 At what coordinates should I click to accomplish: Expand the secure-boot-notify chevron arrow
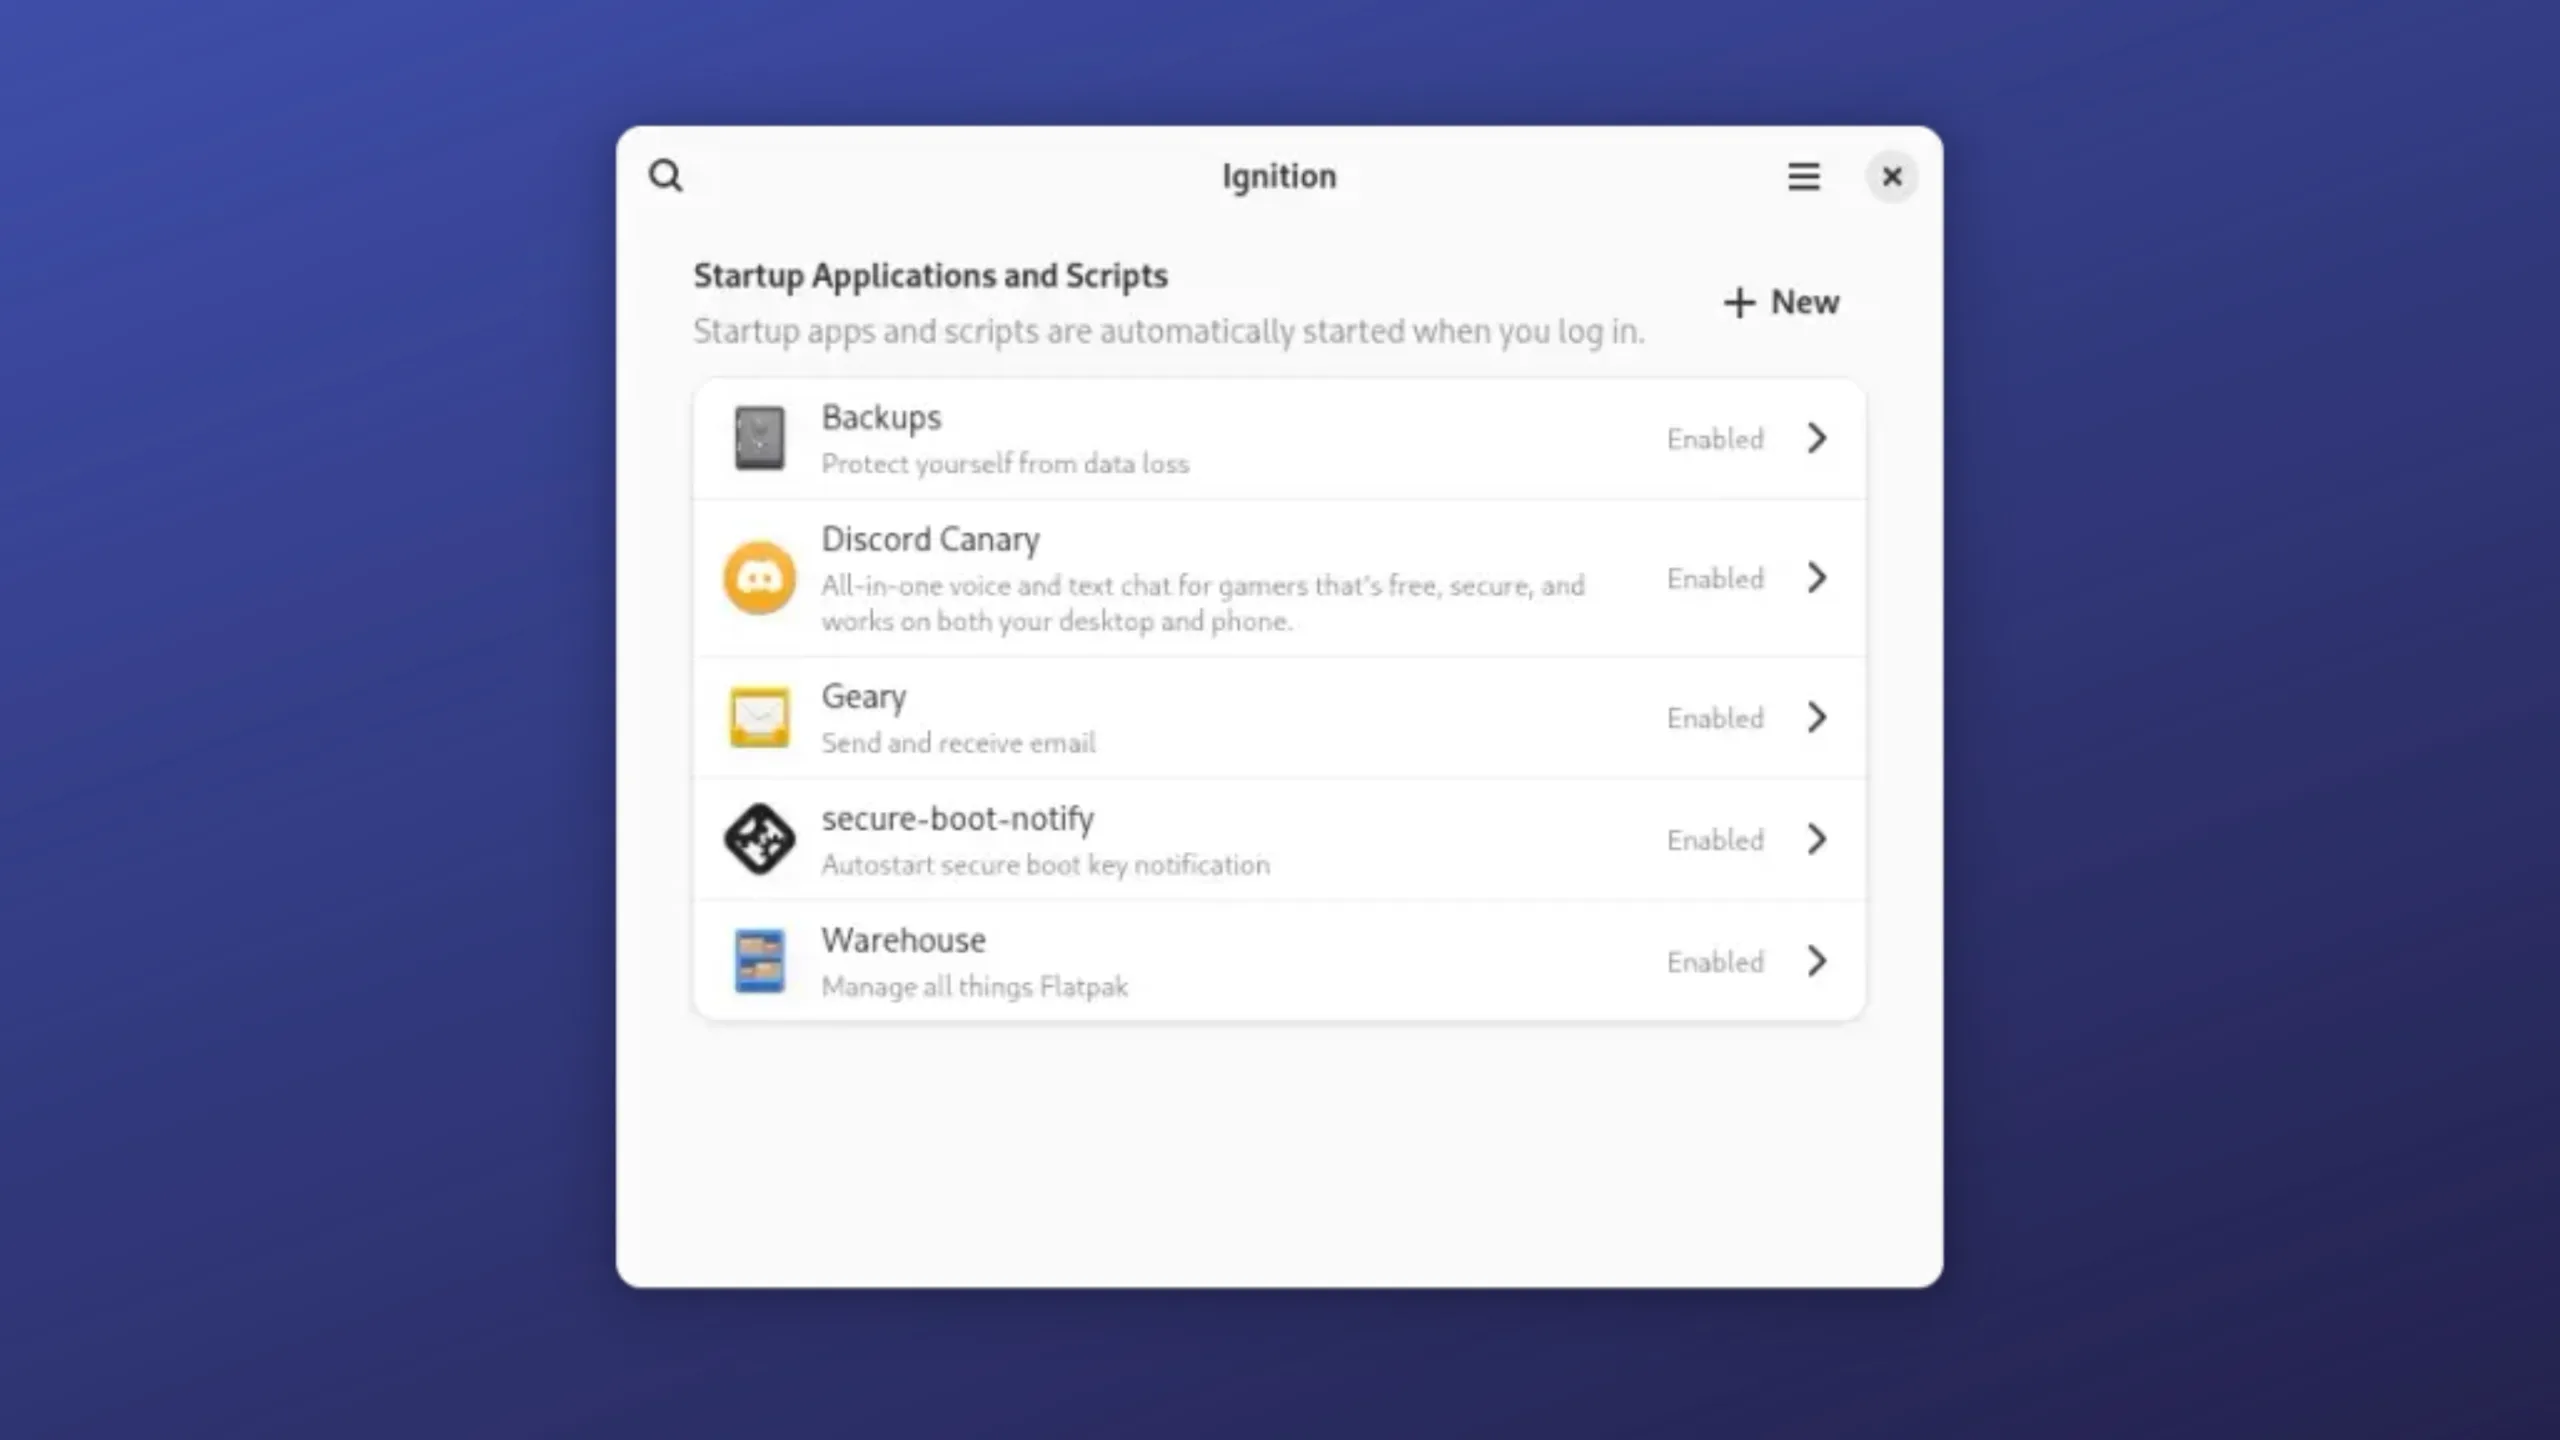[x=1816, y=839]
